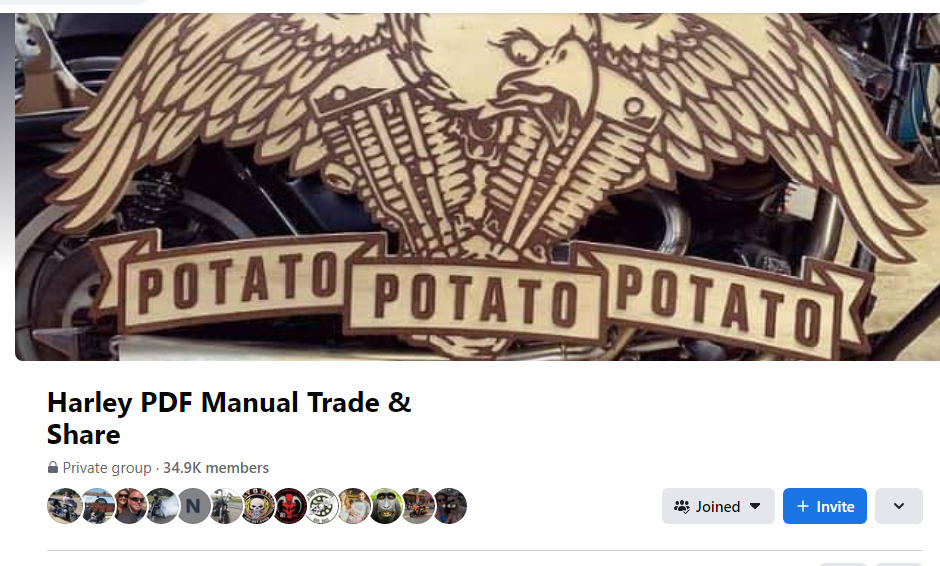The image size is (940, 566).
Task: Open the 34.9K members link
Action: [216, 468]
